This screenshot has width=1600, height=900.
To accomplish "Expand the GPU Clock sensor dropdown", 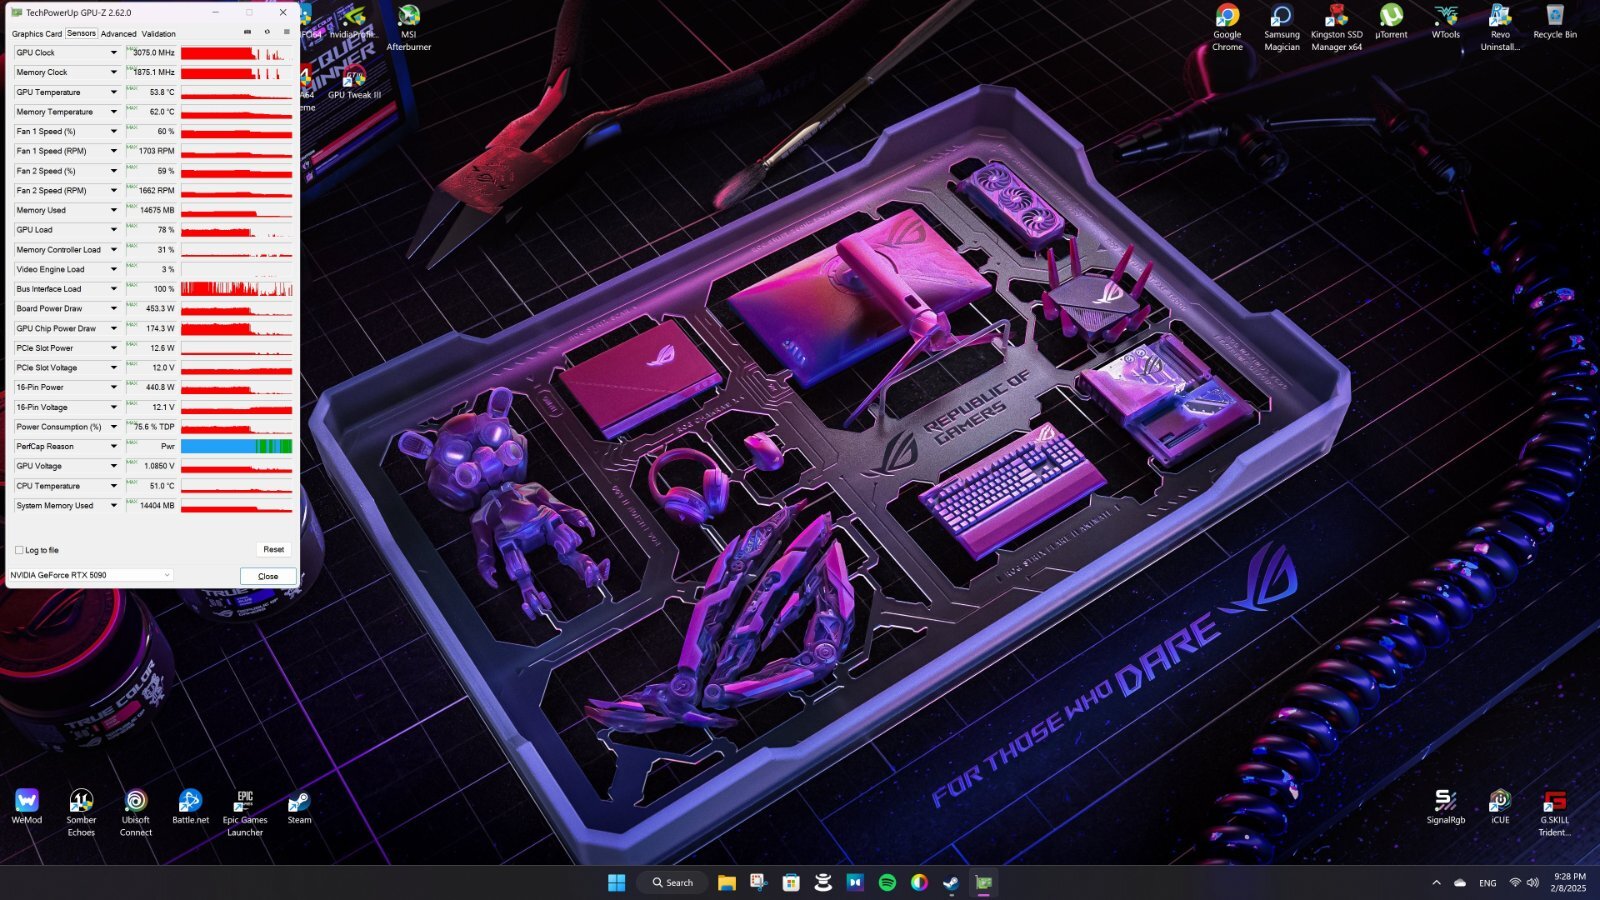I will tap(113, 53).
